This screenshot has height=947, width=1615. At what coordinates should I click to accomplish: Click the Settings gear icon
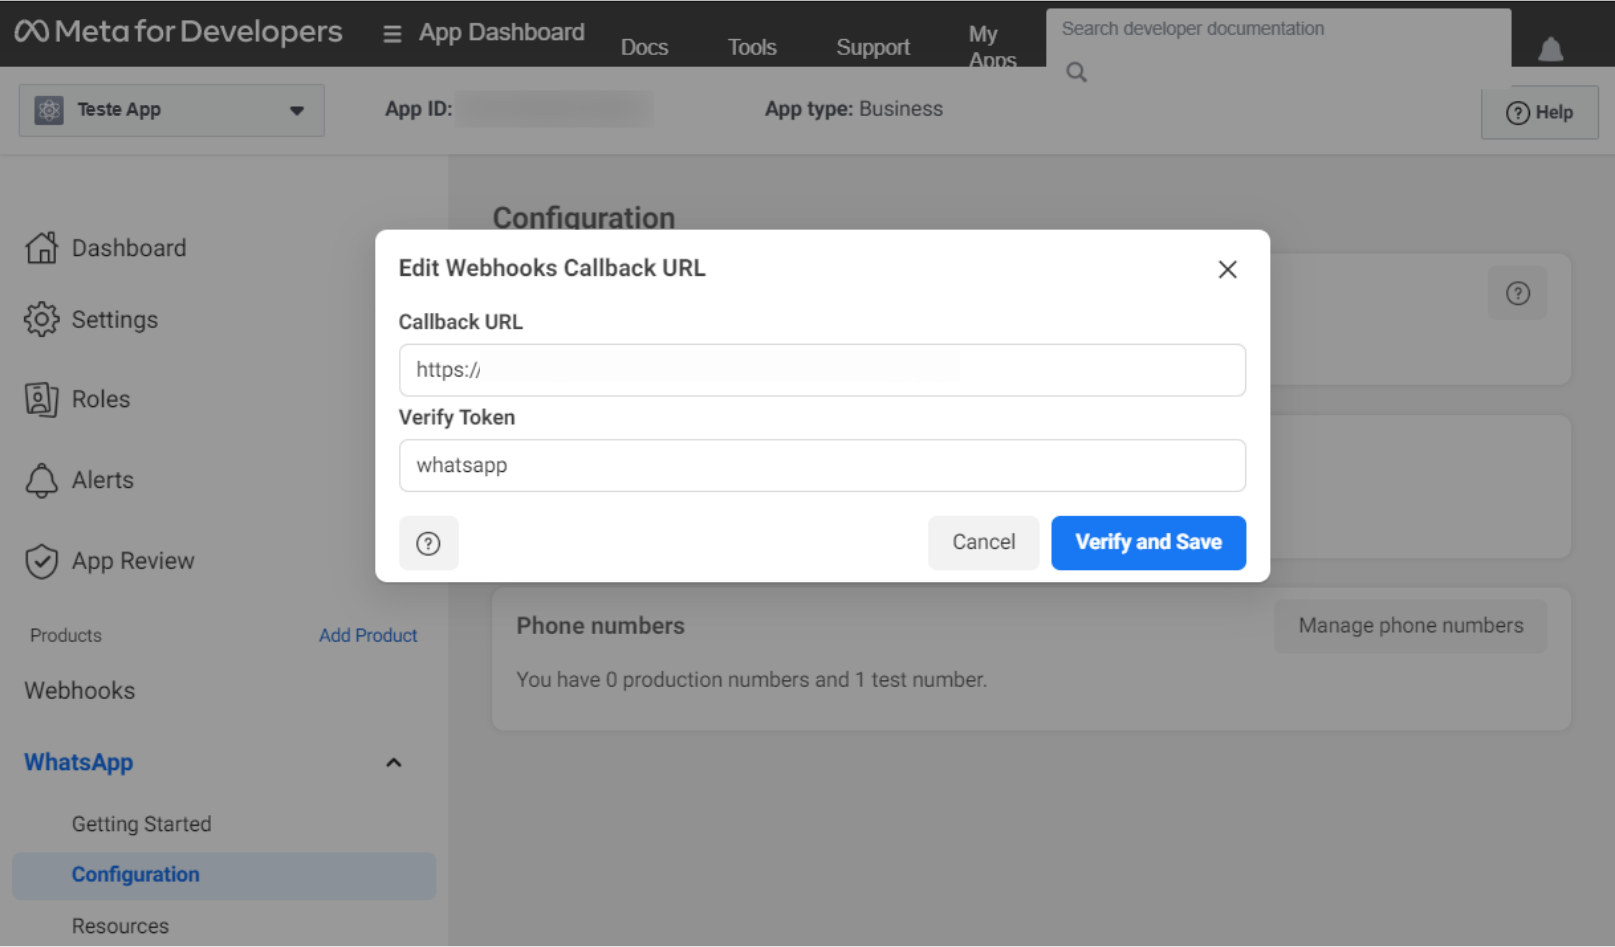[x=41, y=319]
